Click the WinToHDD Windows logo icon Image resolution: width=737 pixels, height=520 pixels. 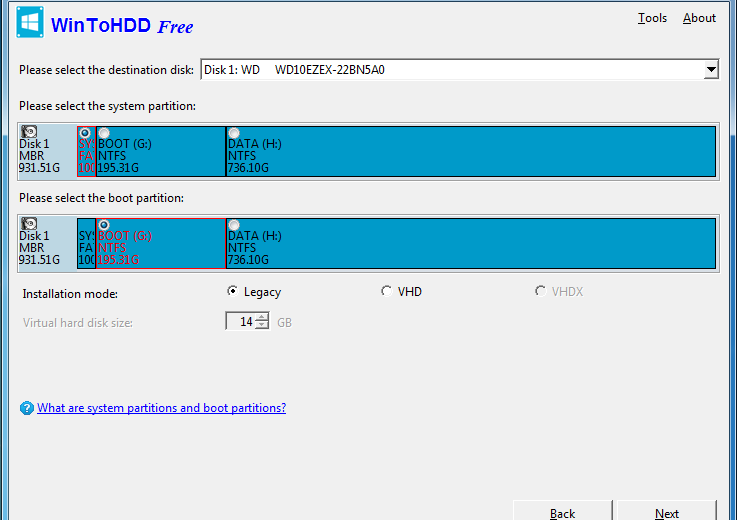point(30,22)
